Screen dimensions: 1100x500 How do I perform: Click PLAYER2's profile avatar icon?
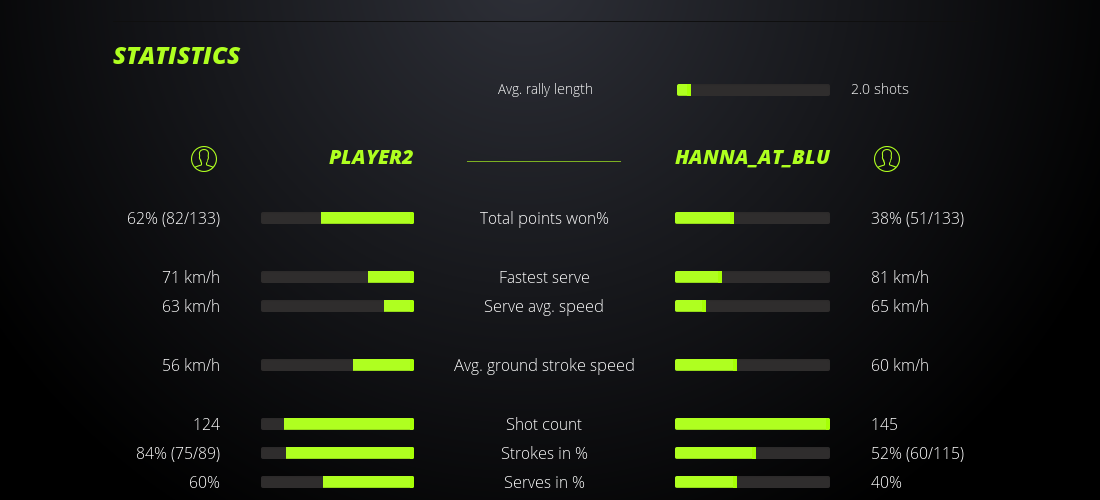[x=203, y=158]
